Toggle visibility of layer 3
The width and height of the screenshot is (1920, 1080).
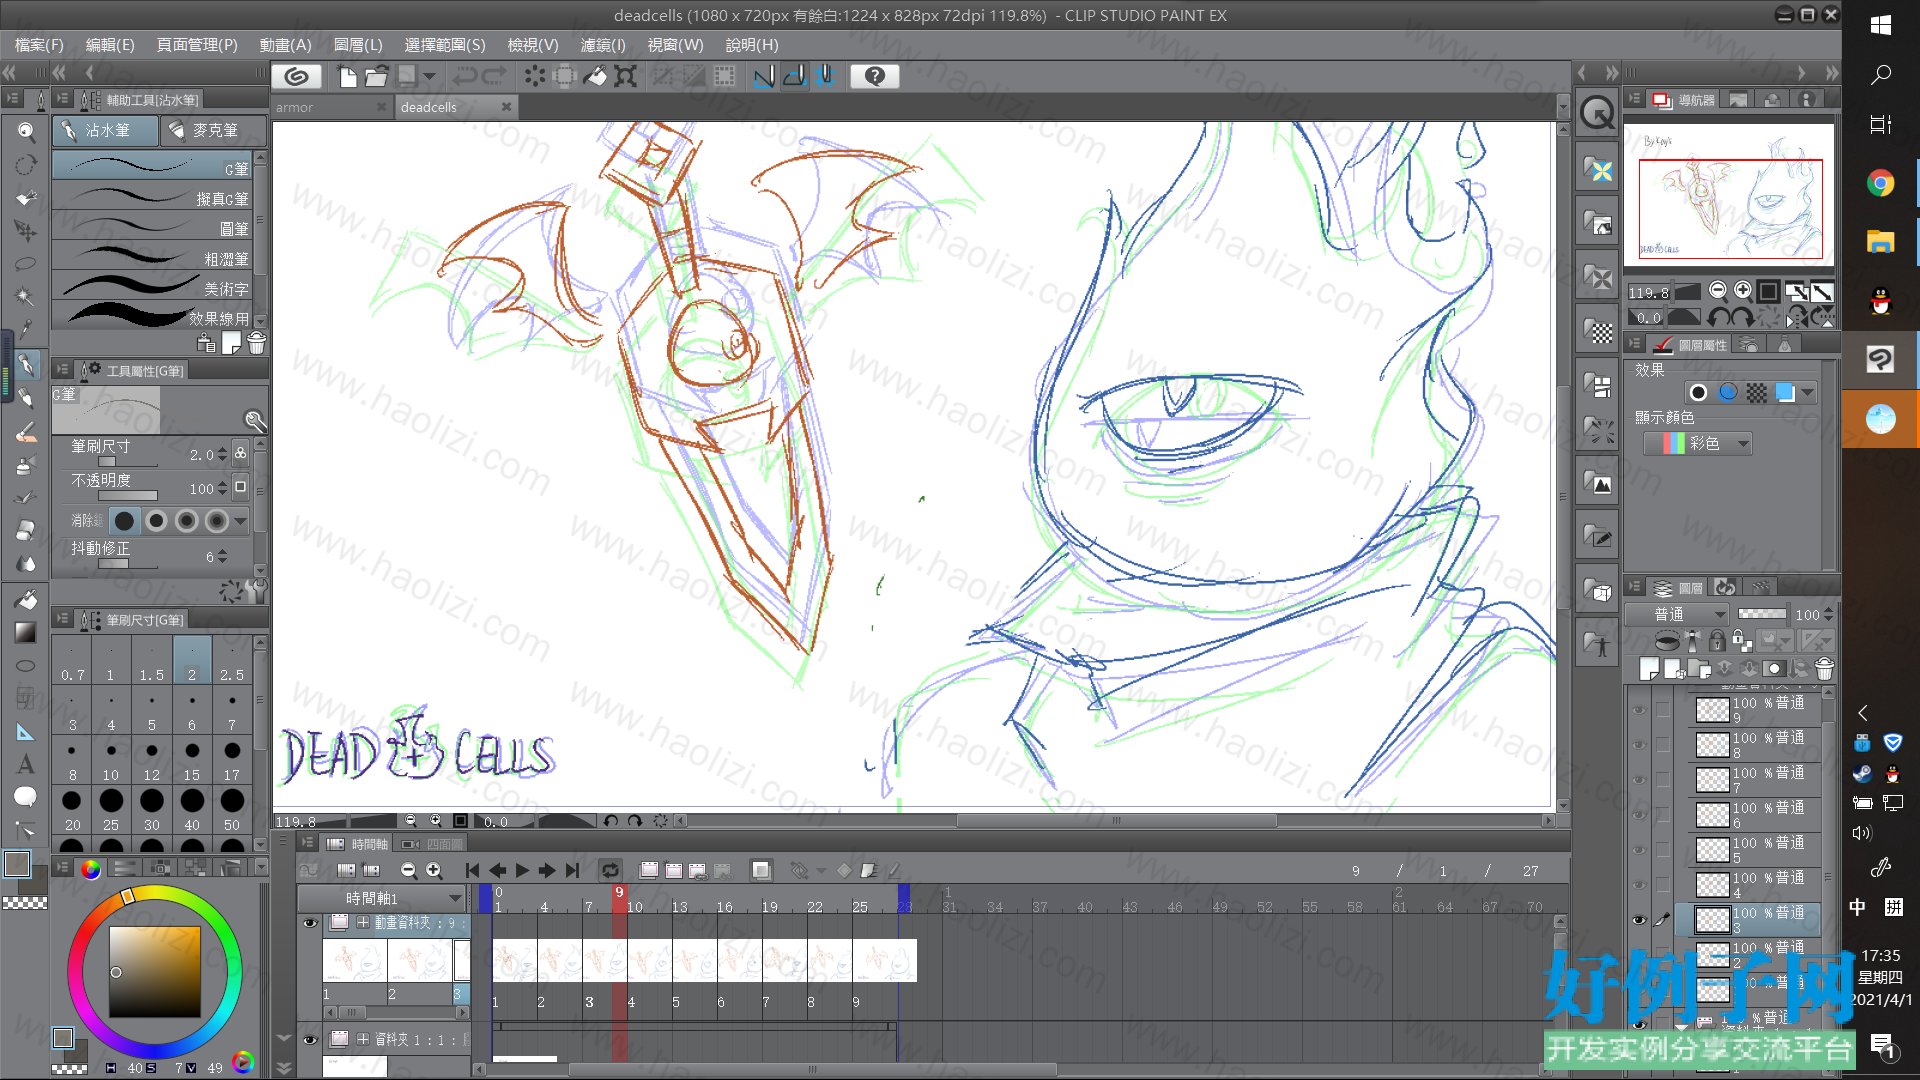[1638, 920]
